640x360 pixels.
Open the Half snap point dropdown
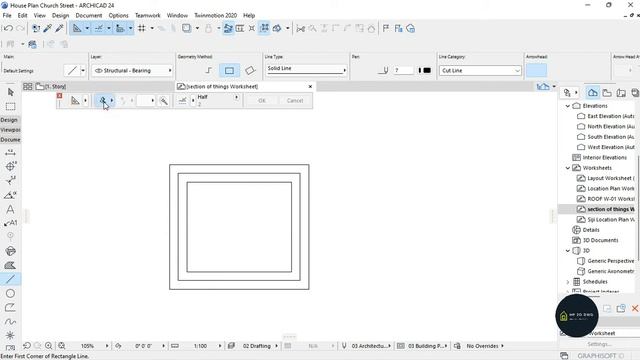[236, 97]
